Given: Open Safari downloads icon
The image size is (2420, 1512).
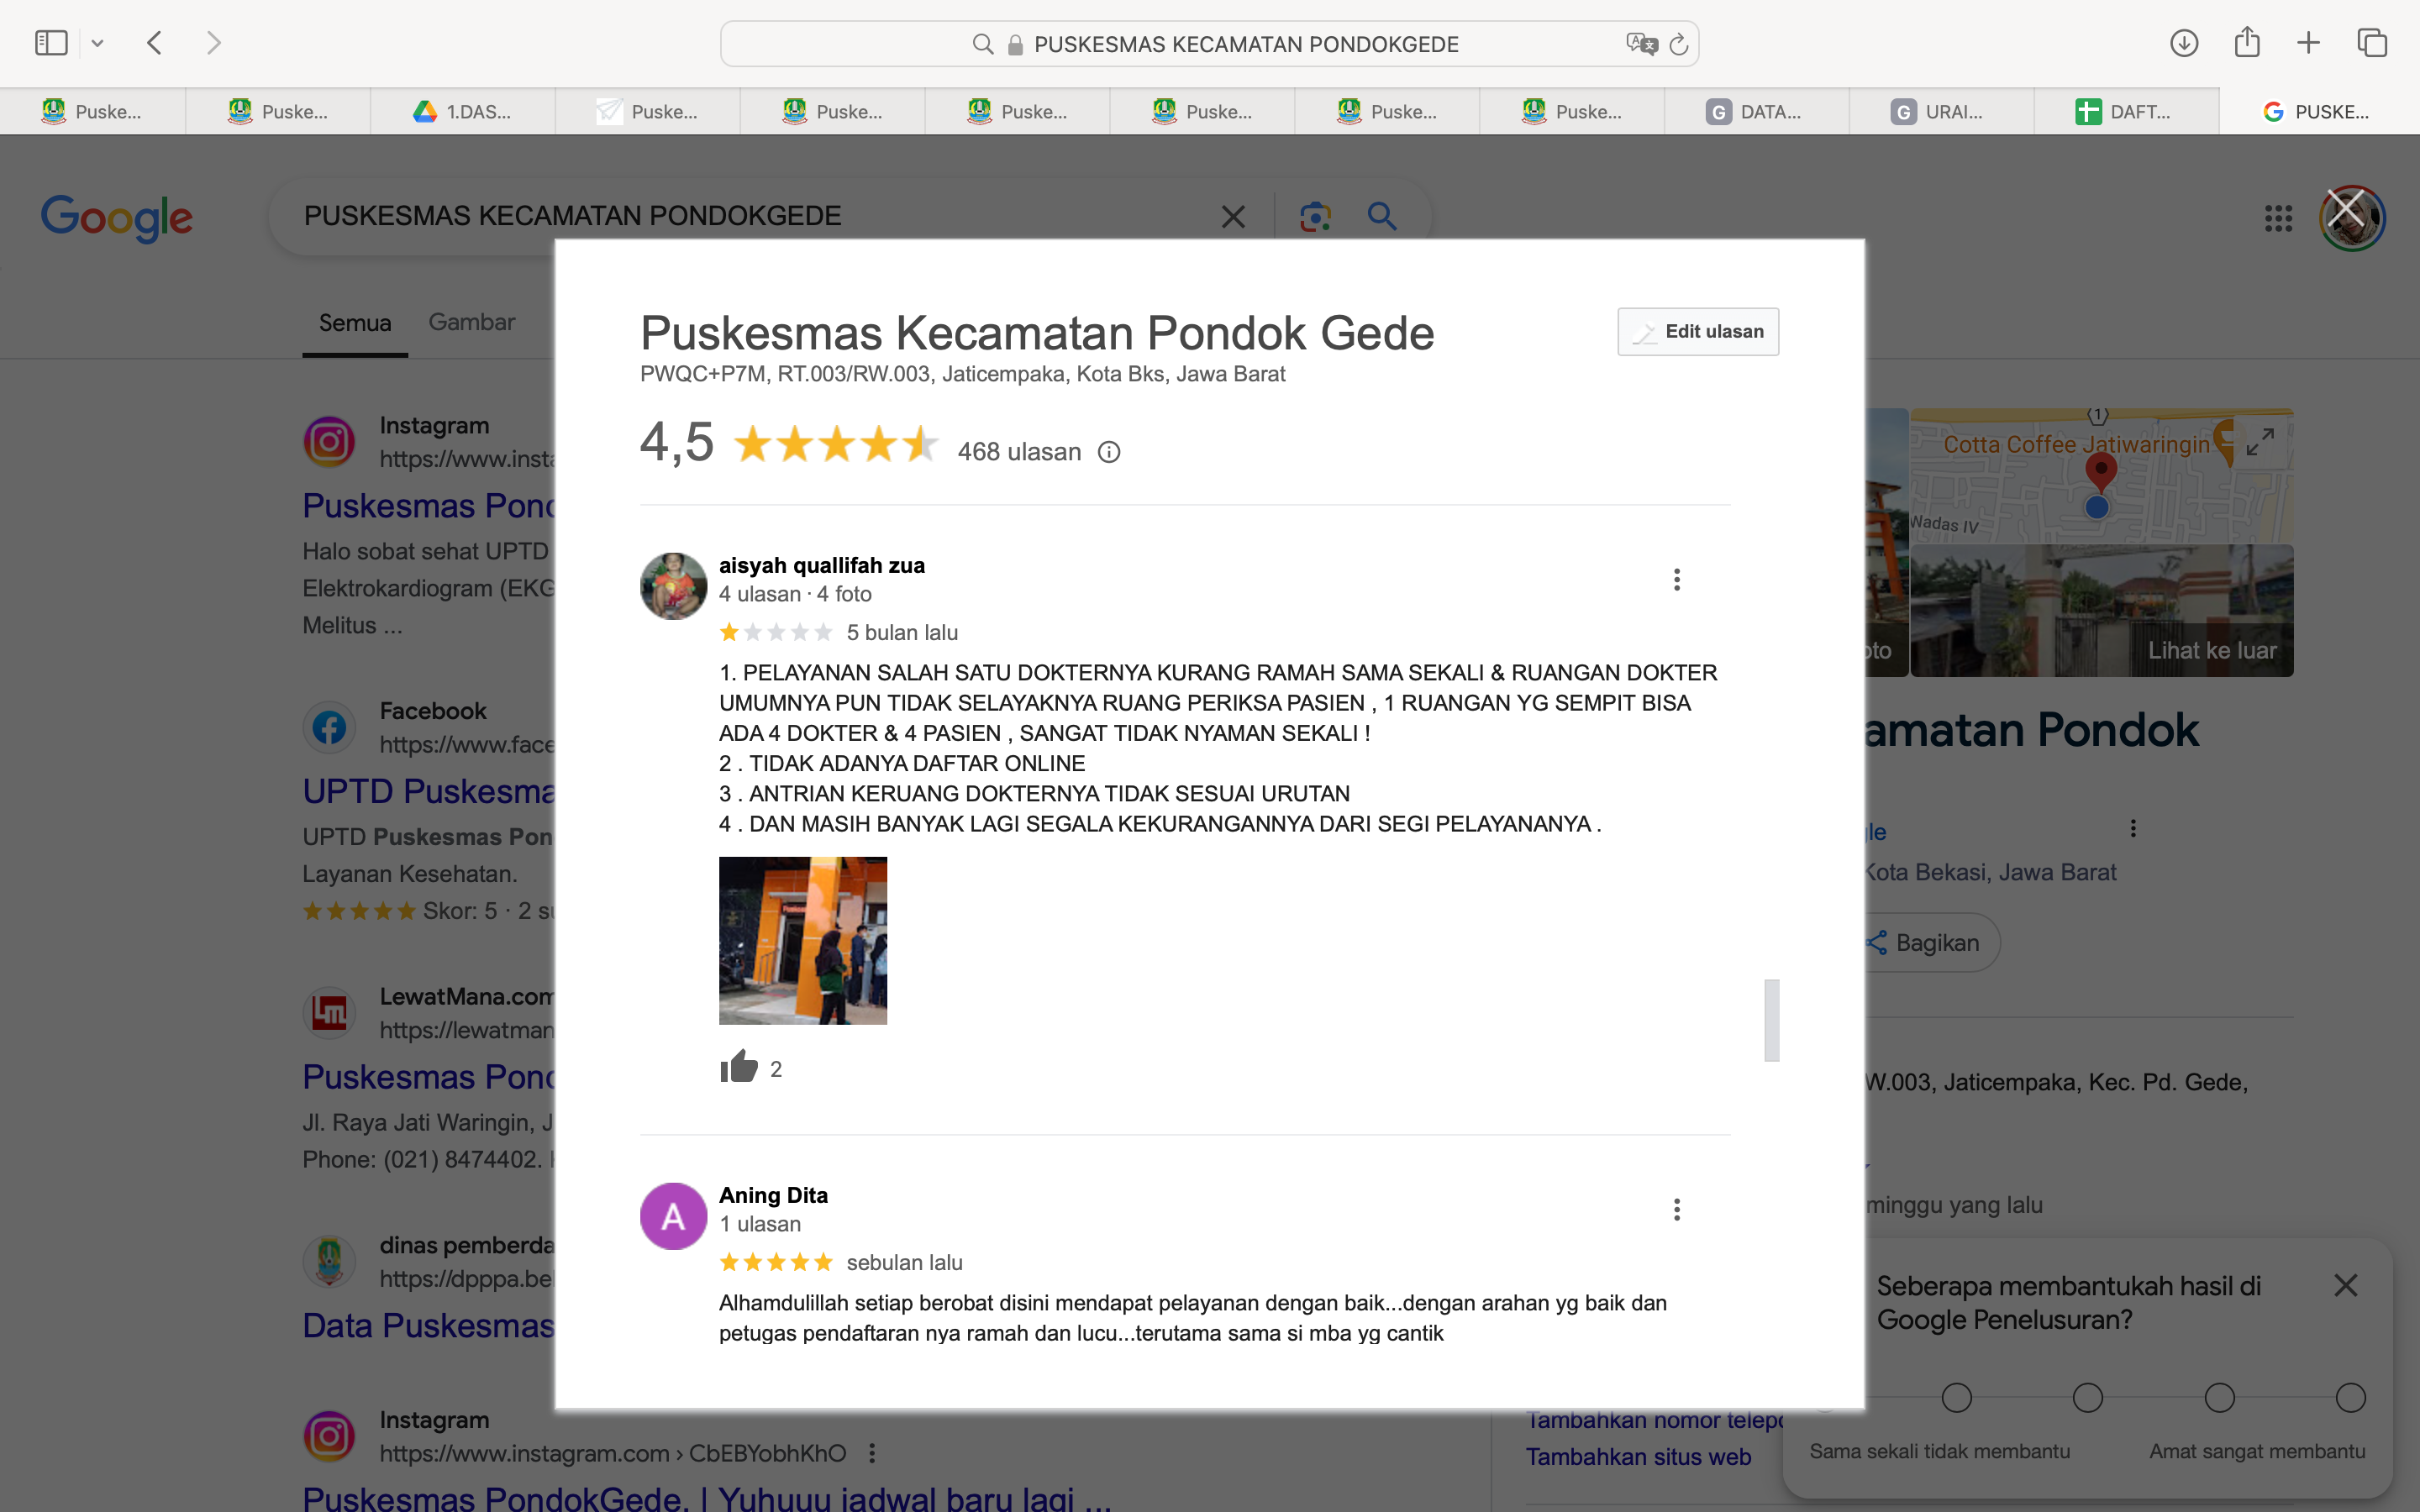Looking at the screenshot, I should (2184, 43).
